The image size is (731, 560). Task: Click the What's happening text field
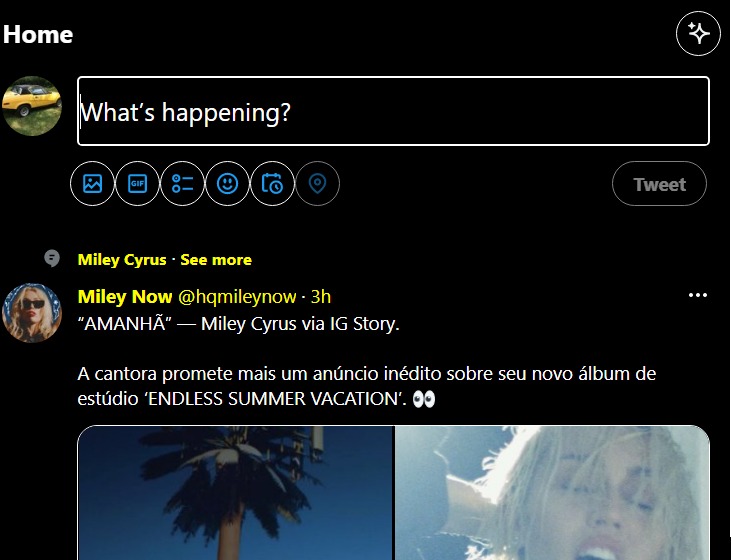point(393,111)
